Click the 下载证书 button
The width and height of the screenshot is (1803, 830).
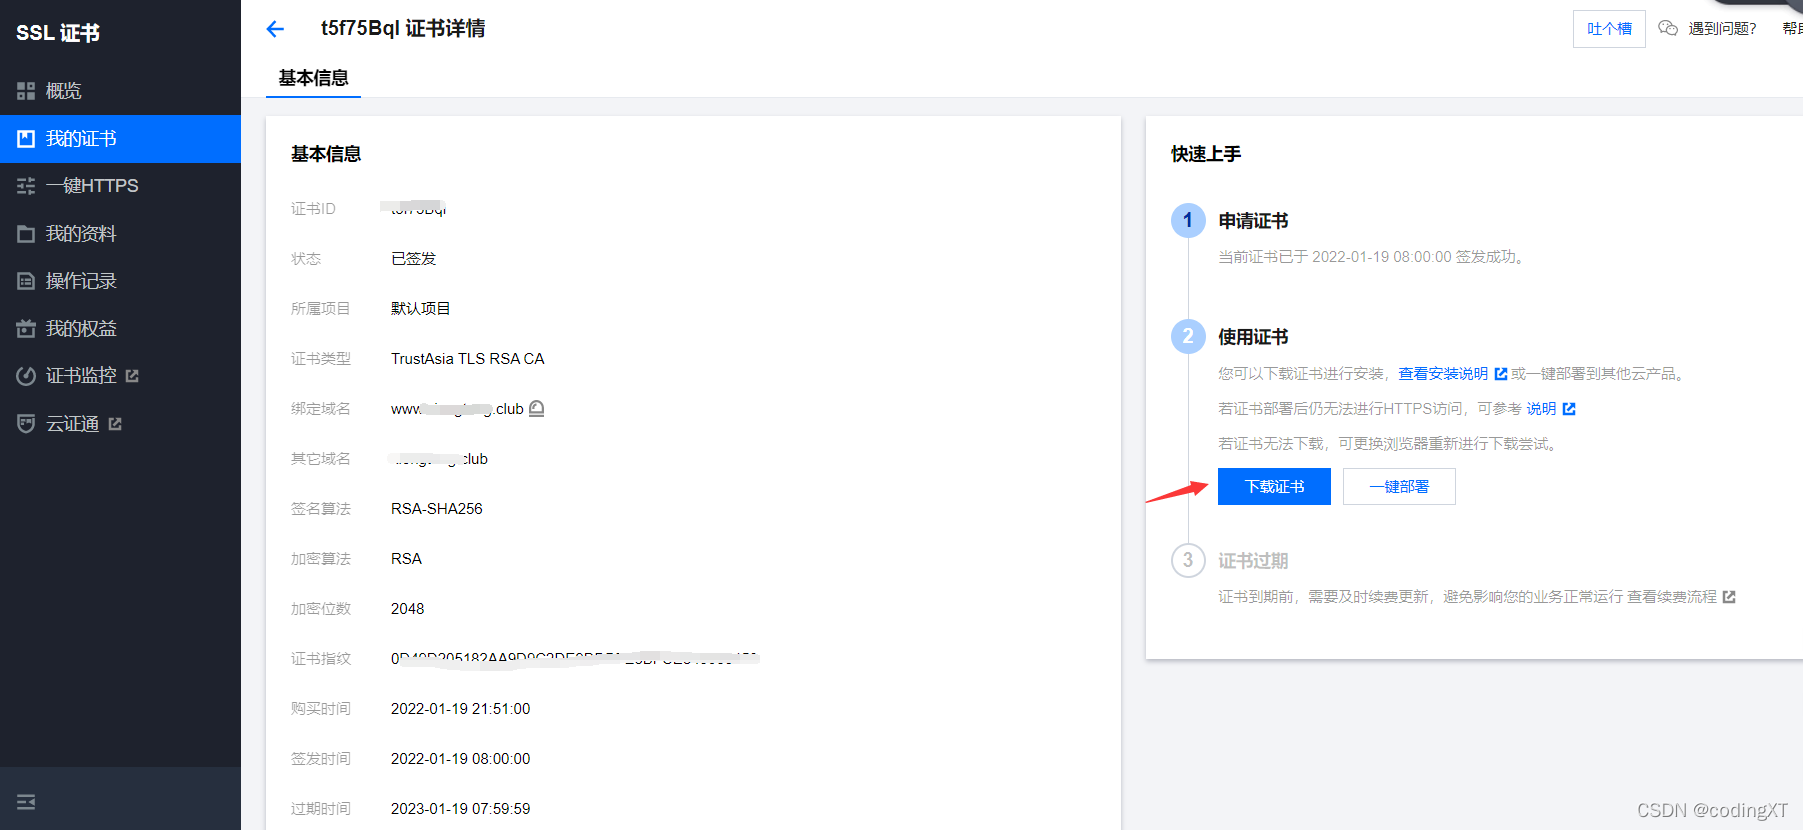[x=1274, y=487]
